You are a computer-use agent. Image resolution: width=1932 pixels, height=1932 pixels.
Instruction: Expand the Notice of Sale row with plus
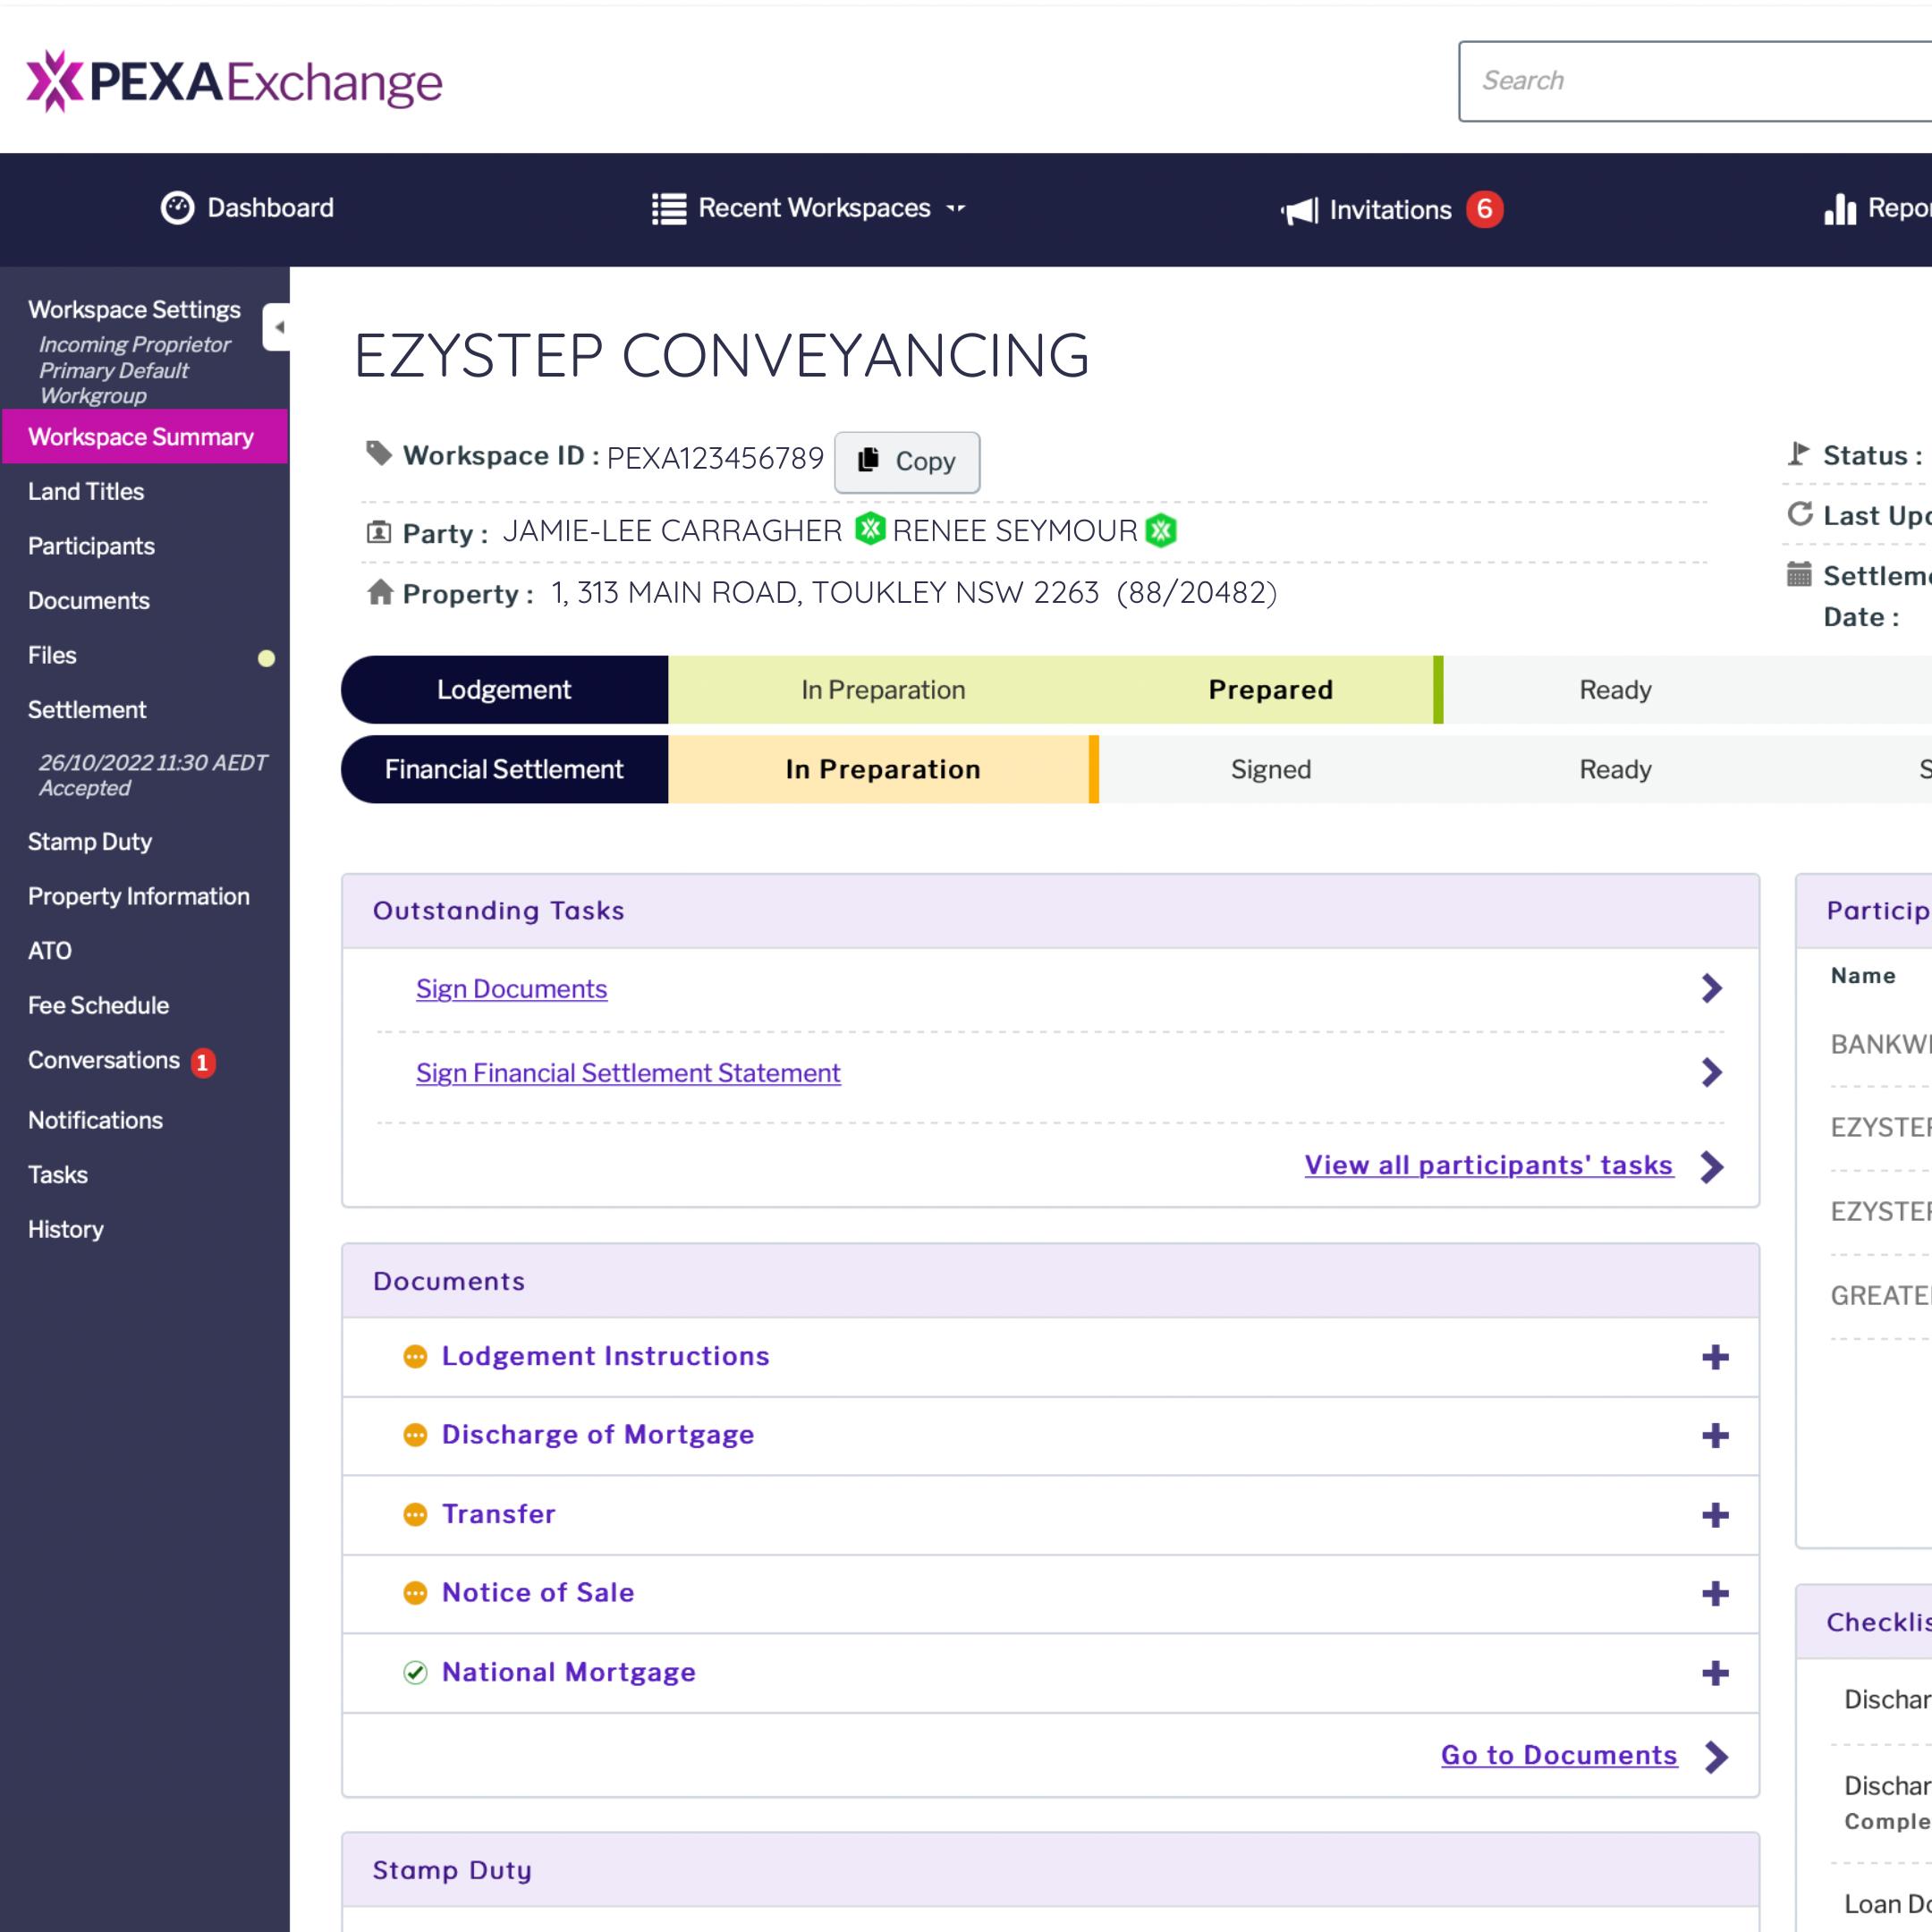point(1715,1593)
